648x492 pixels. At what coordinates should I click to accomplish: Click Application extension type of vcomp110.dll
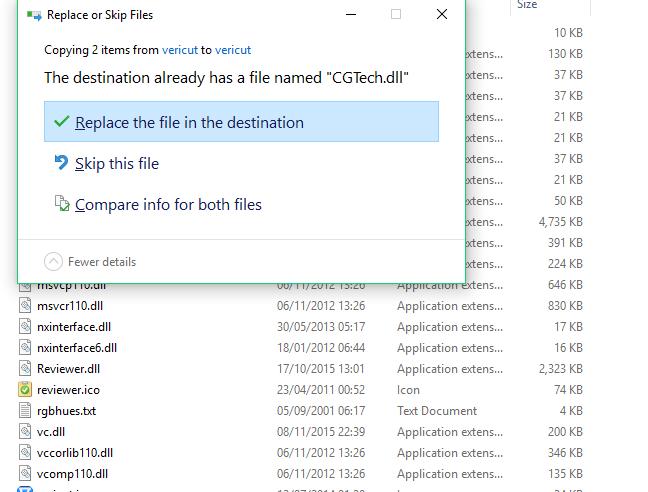pos(450,474)
